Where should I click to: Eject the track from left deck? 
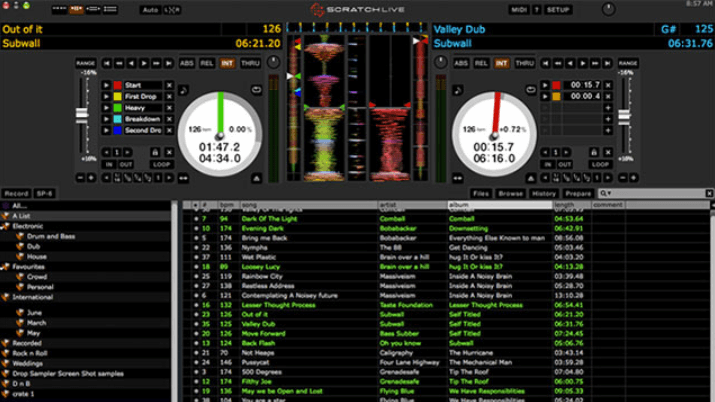(x=256, y=178)
